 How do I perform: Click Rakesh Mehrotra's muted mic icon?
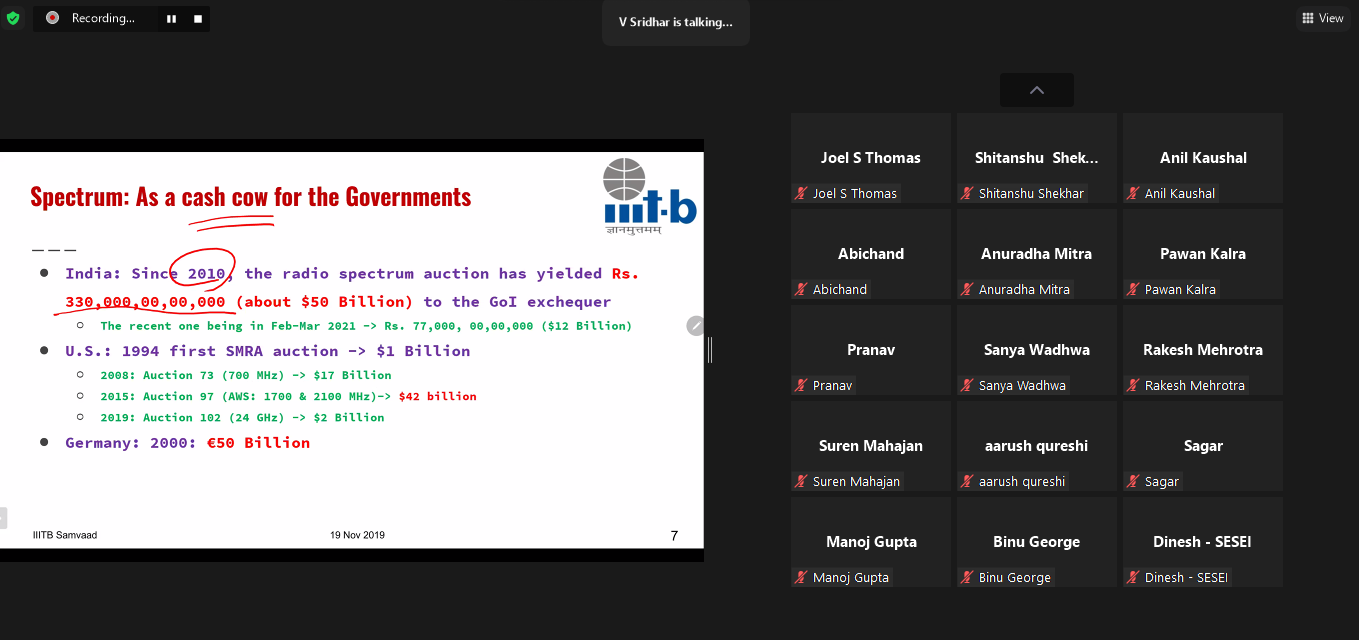1133,385
